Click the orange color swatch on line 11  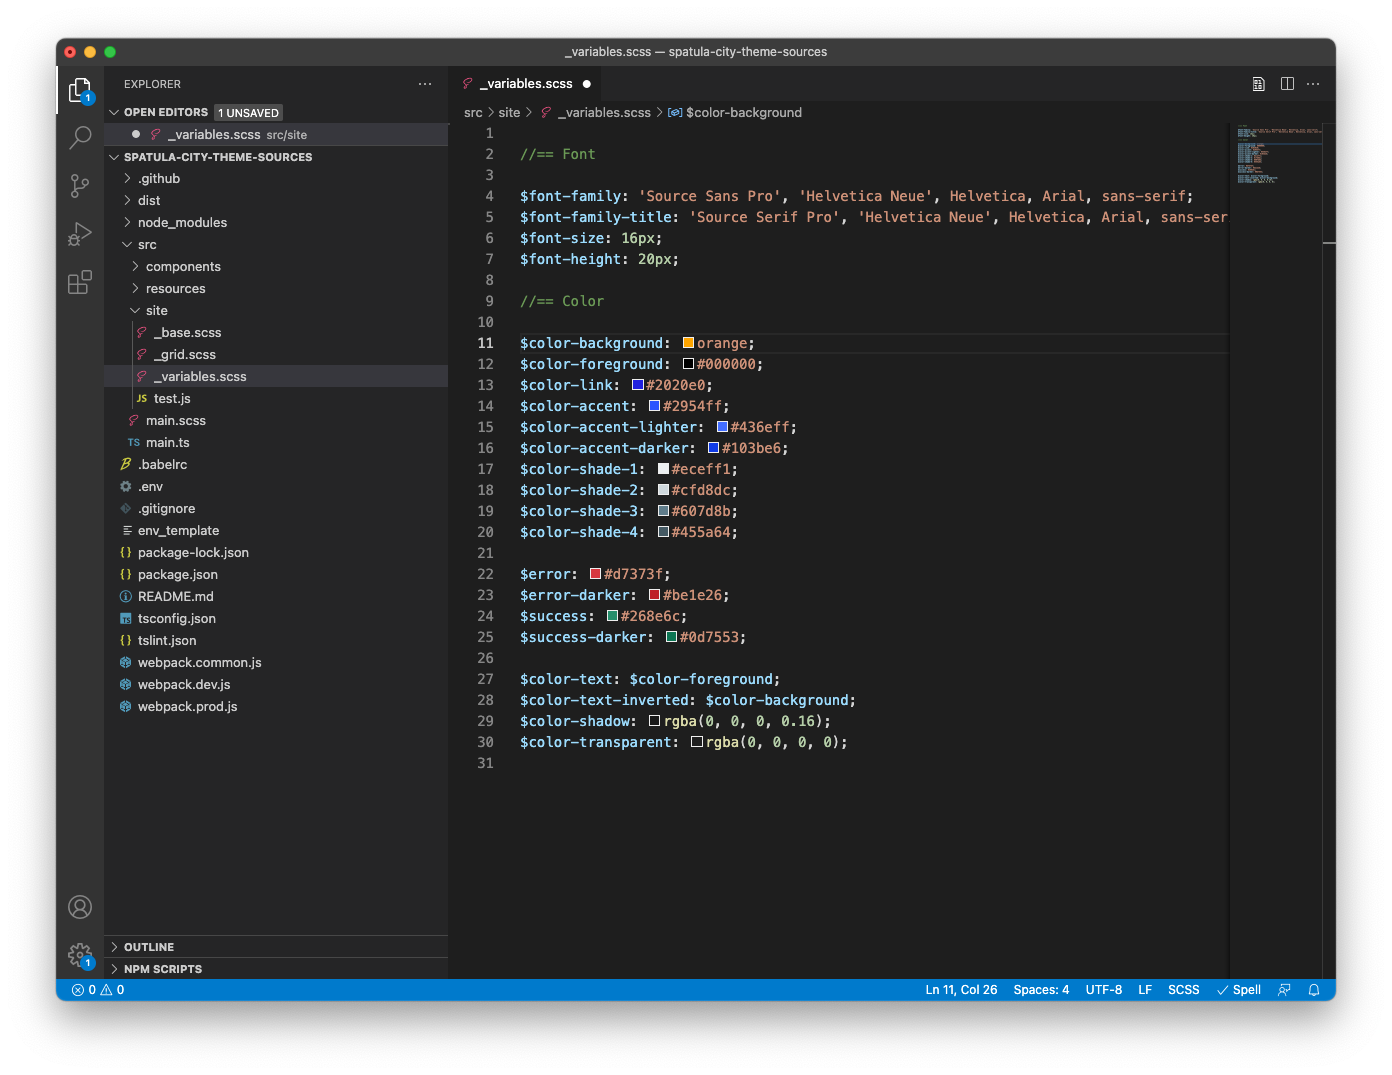(x=688, y=343)
